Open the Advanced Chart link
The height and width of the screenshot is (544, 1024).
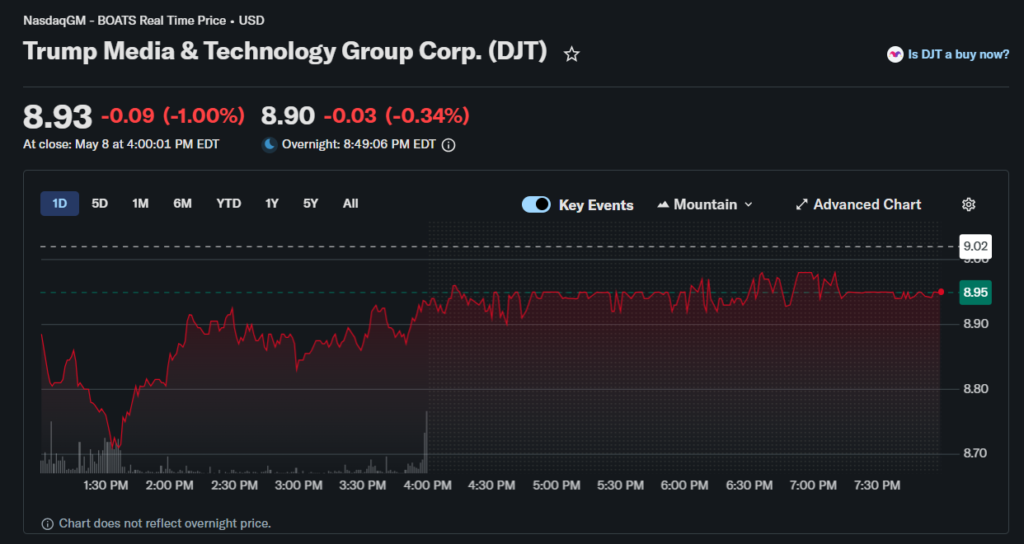[867, 204]
